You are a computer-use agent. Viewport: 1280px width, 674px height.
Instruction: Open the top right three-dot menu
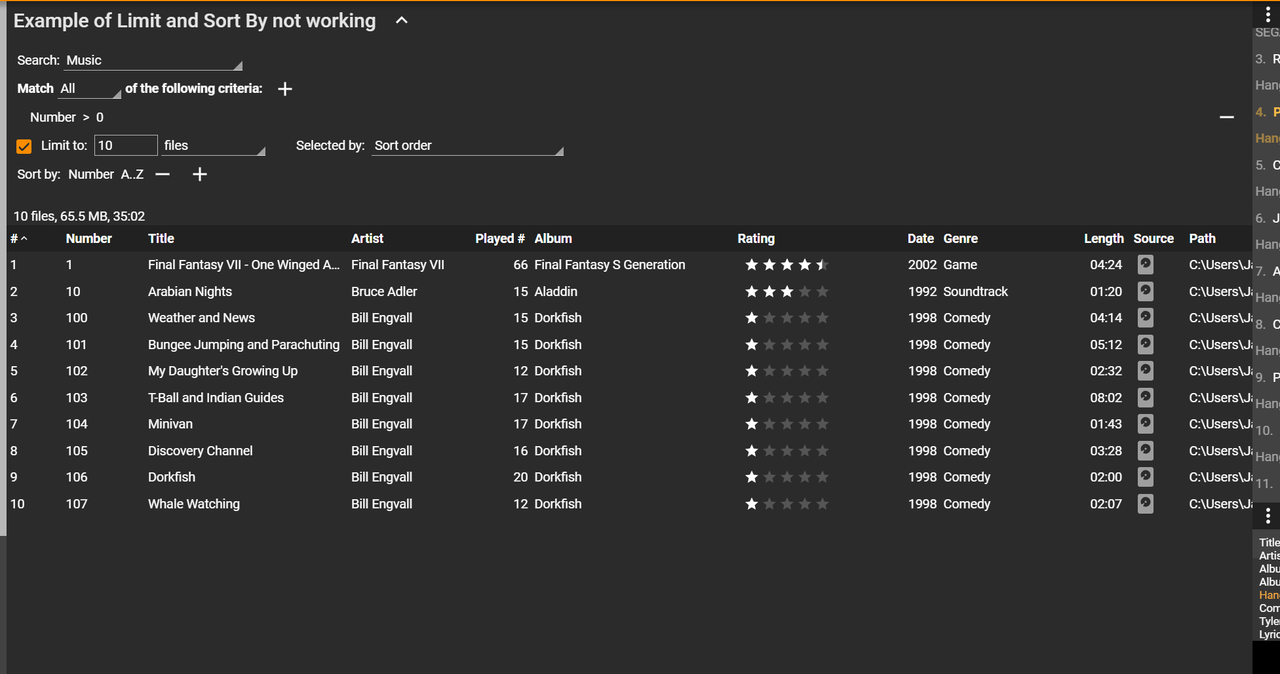1268,14
